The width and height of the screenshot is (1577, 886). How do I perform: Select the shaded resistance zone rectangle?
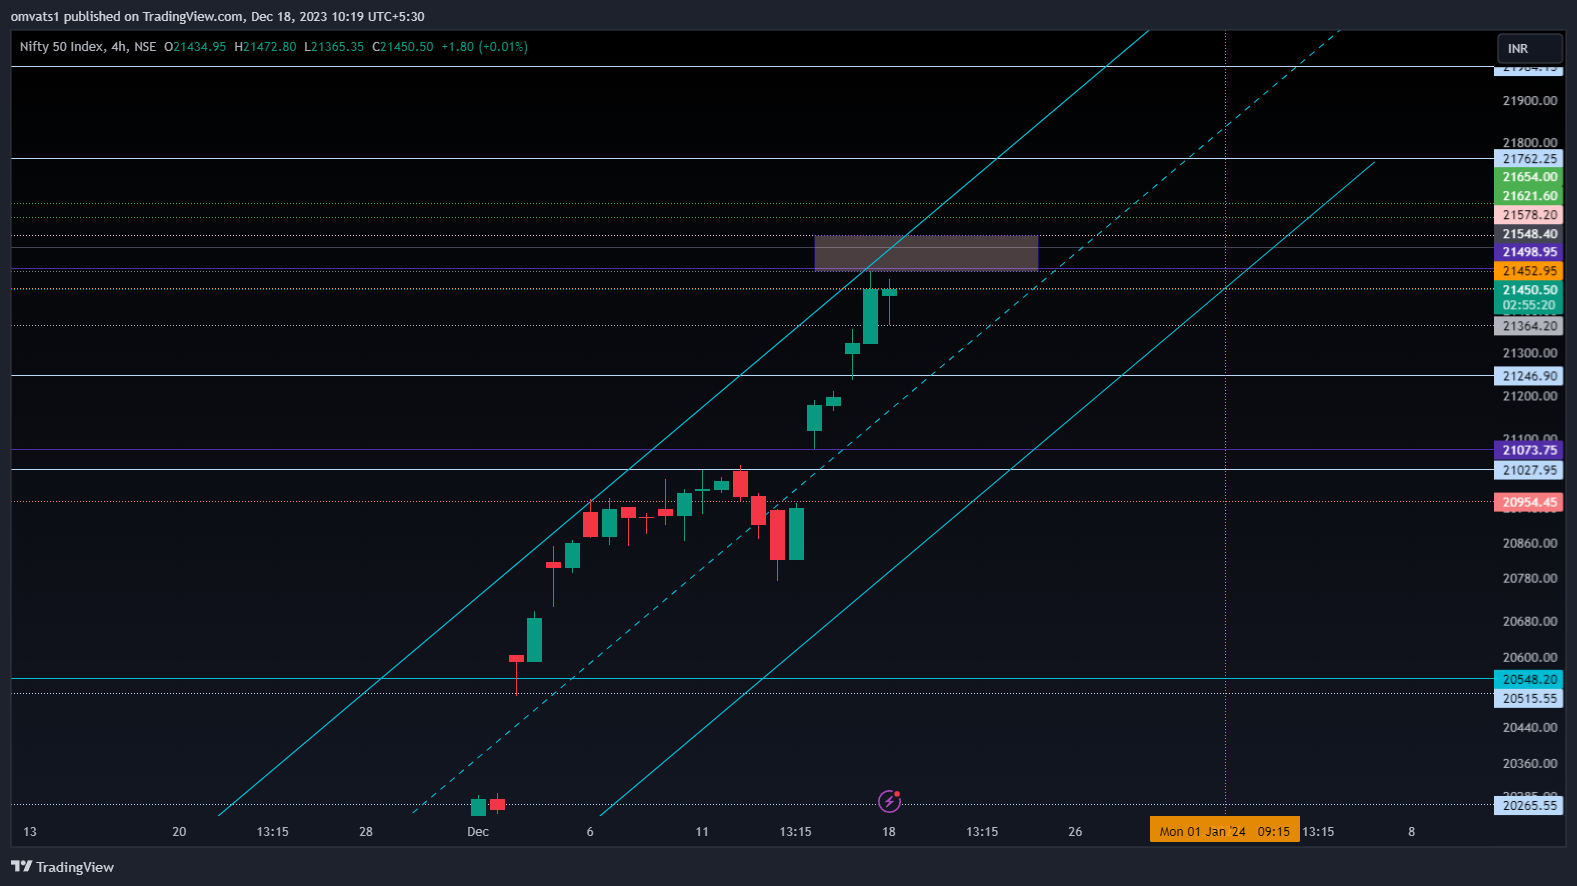[926, 253]
